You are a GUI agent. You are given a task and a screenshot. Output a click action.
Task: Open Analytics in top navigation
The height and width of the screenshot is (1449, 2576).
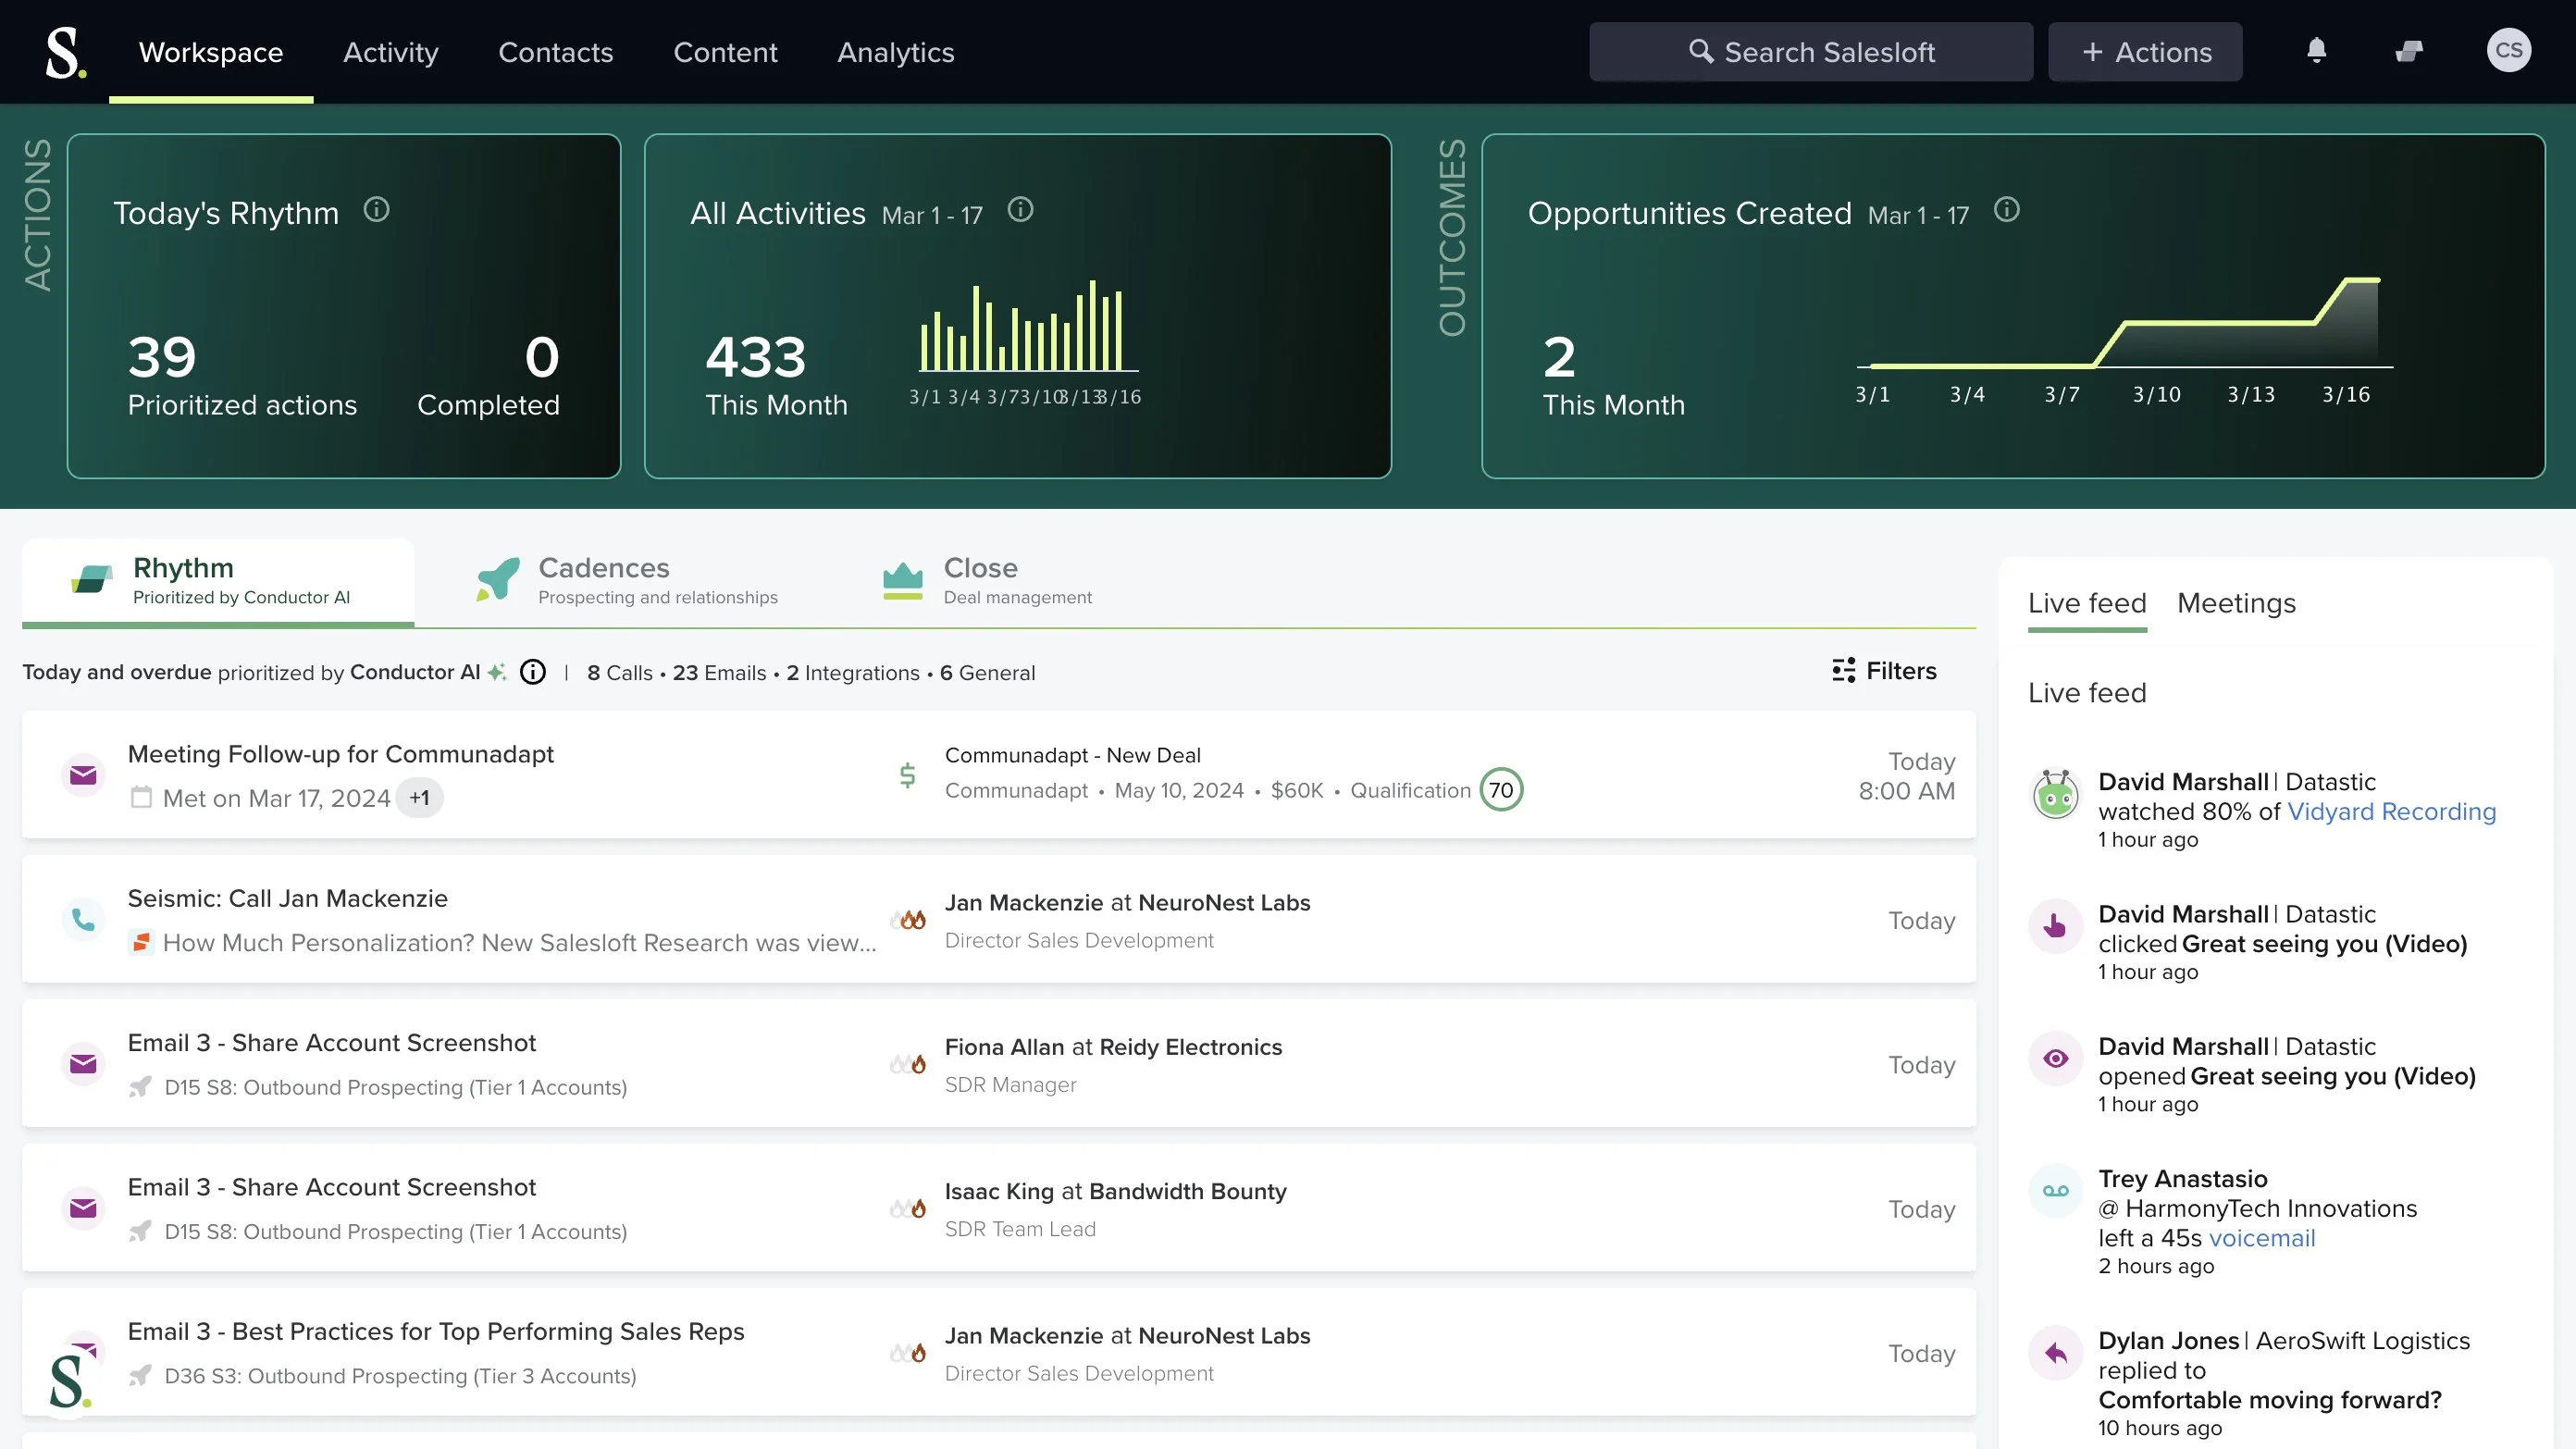pyautogui.click(x=895, y=52)
